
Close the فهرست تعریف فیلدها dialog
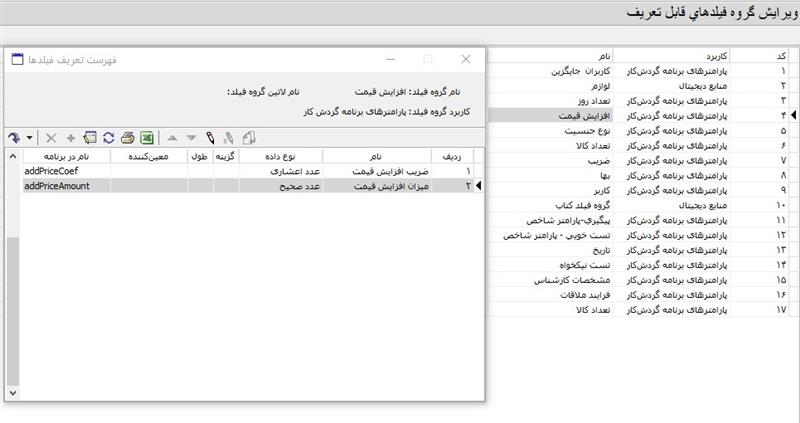[465, 60]
